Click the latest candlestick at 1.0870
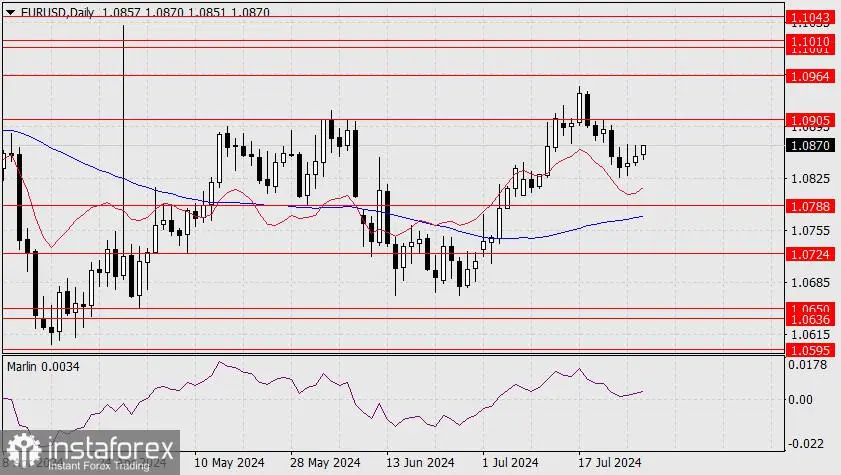The image size is (841, 475). 644,151
